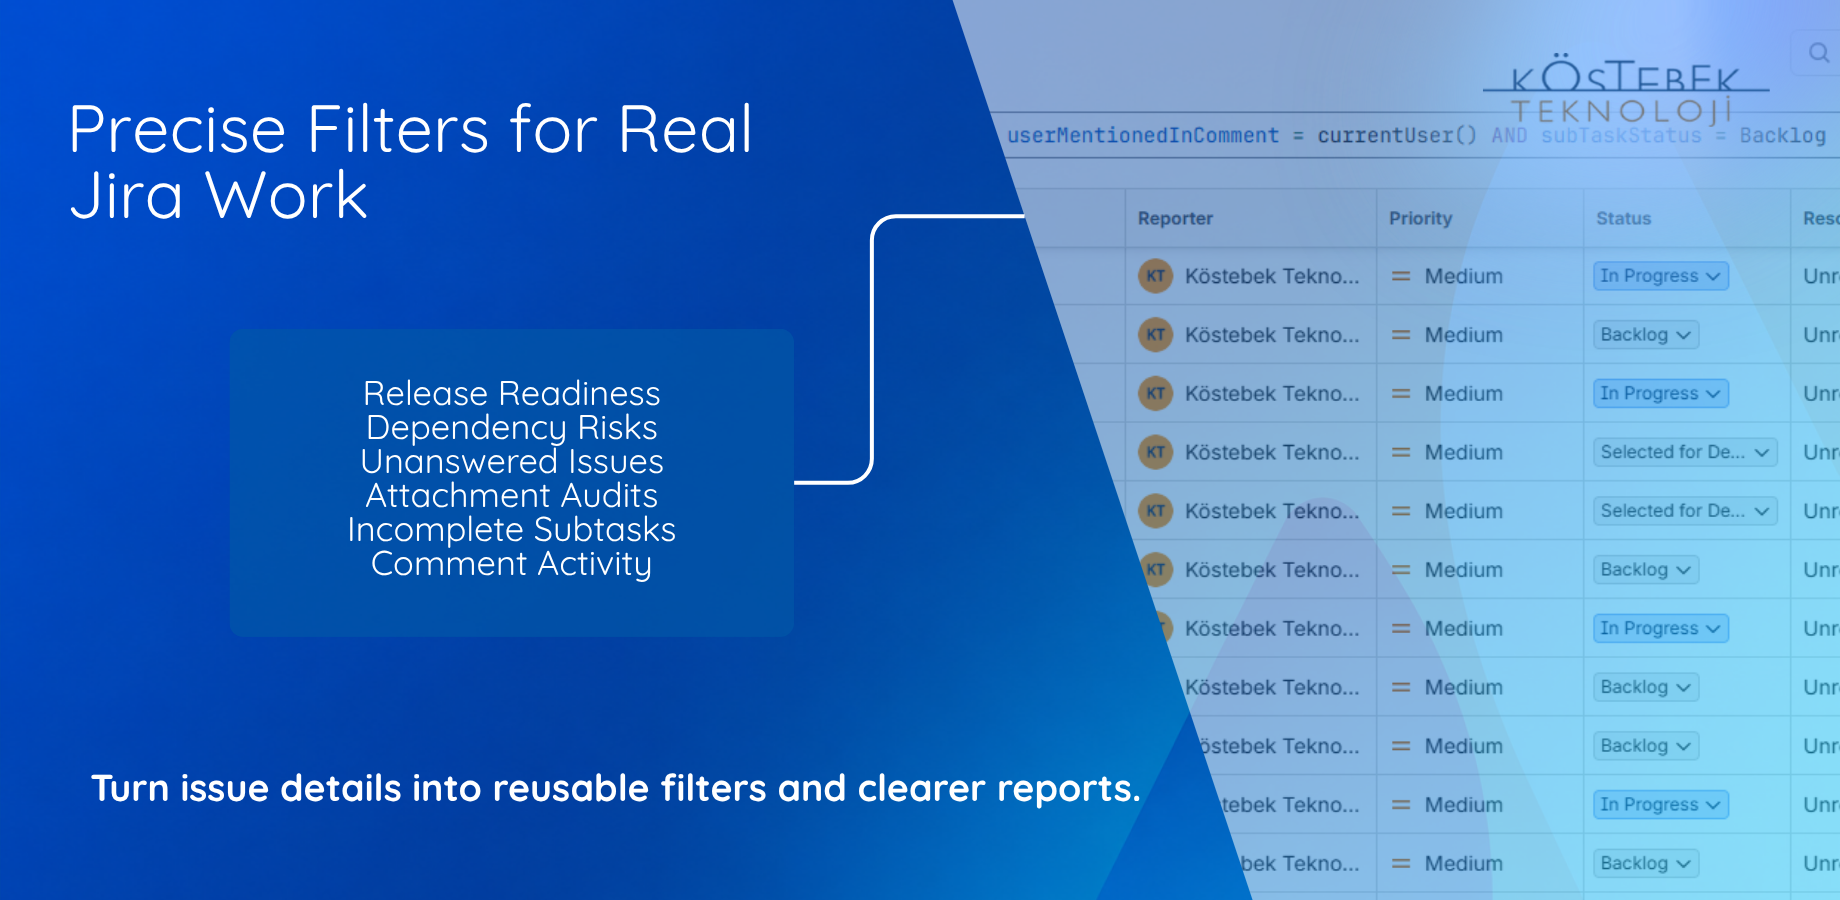Click the 'Incomplete Subtasks' text

coord(511,529)
